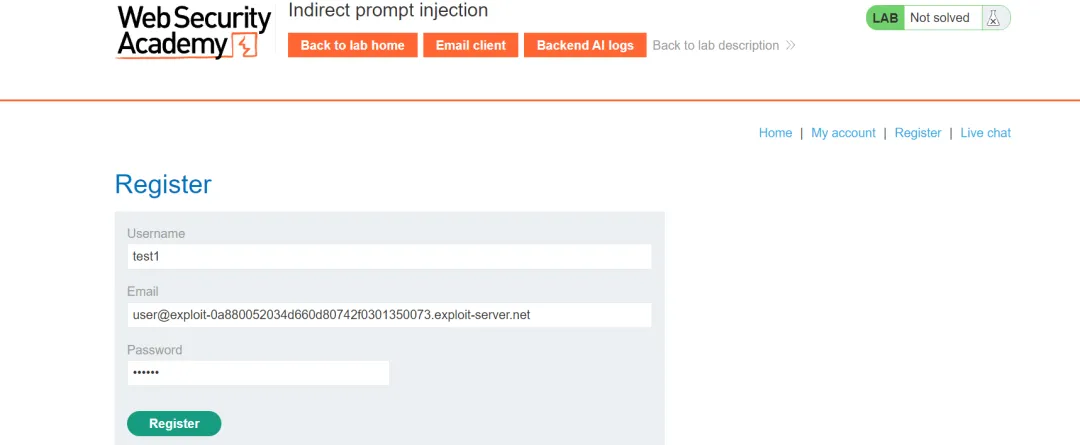
Task: Click the Not solved status text
Action: (x=939, y=18)
